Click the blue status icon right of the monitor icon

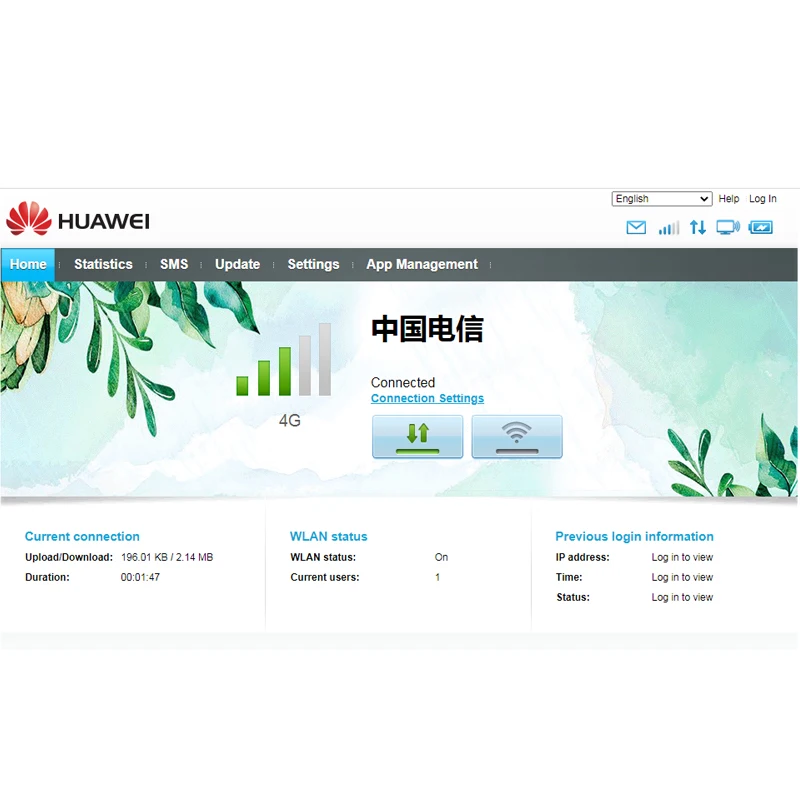760,228
